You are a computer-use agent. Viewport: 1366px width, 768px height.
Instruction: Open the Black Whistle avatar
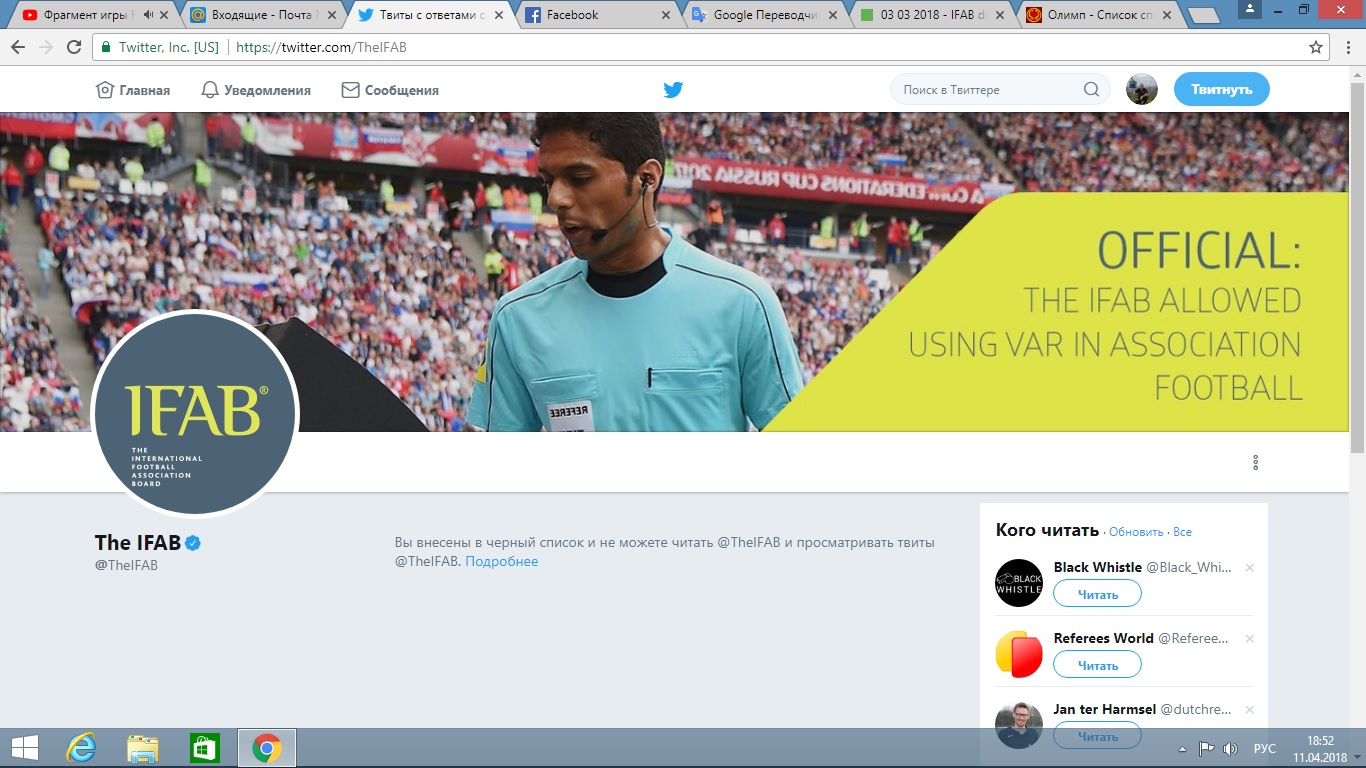coord(1019,583)
